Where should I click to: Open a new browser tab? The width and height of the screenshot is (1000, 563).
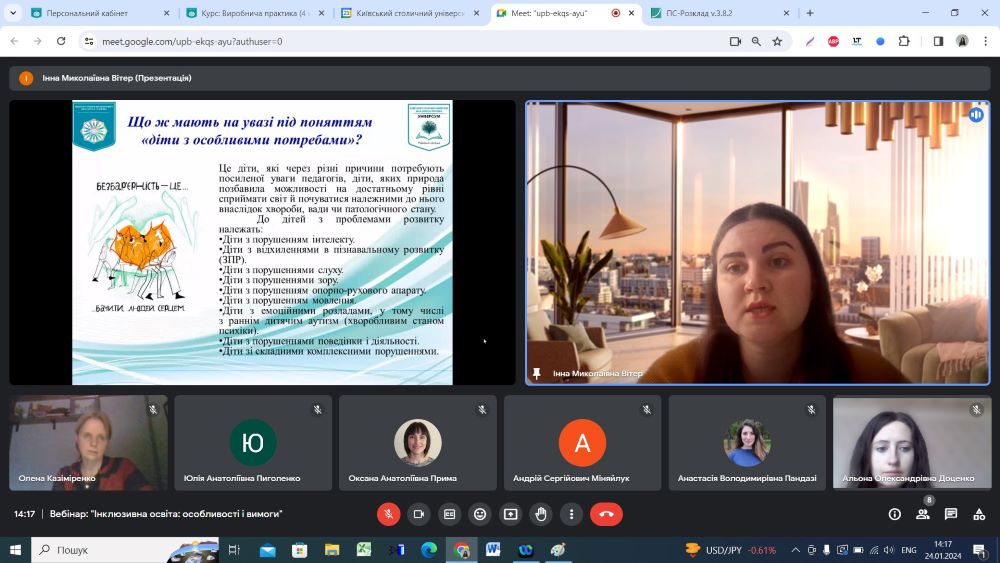coord(810,13)
